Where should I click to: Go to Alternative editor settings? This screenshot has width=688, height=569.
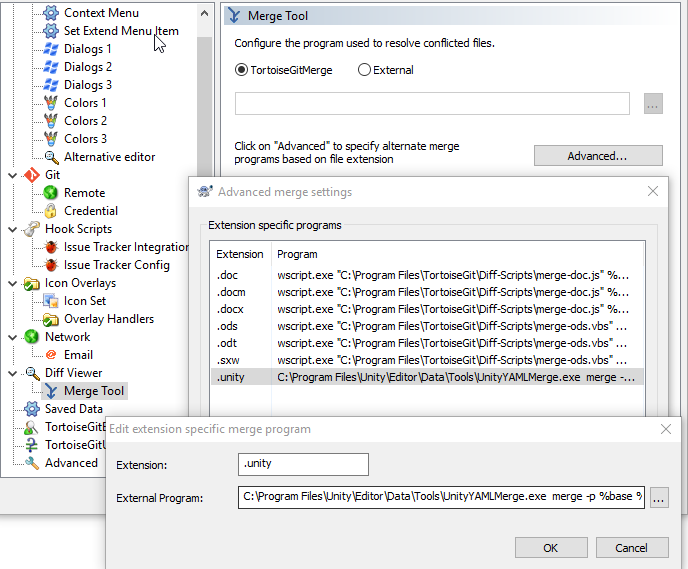tap(109, 157)
